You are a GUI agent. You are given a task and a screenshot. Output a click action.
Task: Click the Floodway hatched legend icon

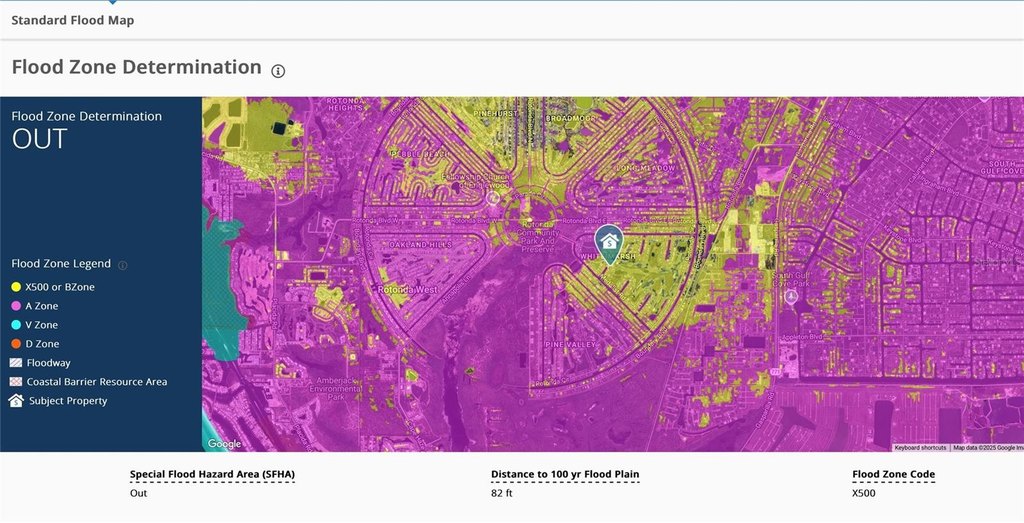tap(16, 363)
